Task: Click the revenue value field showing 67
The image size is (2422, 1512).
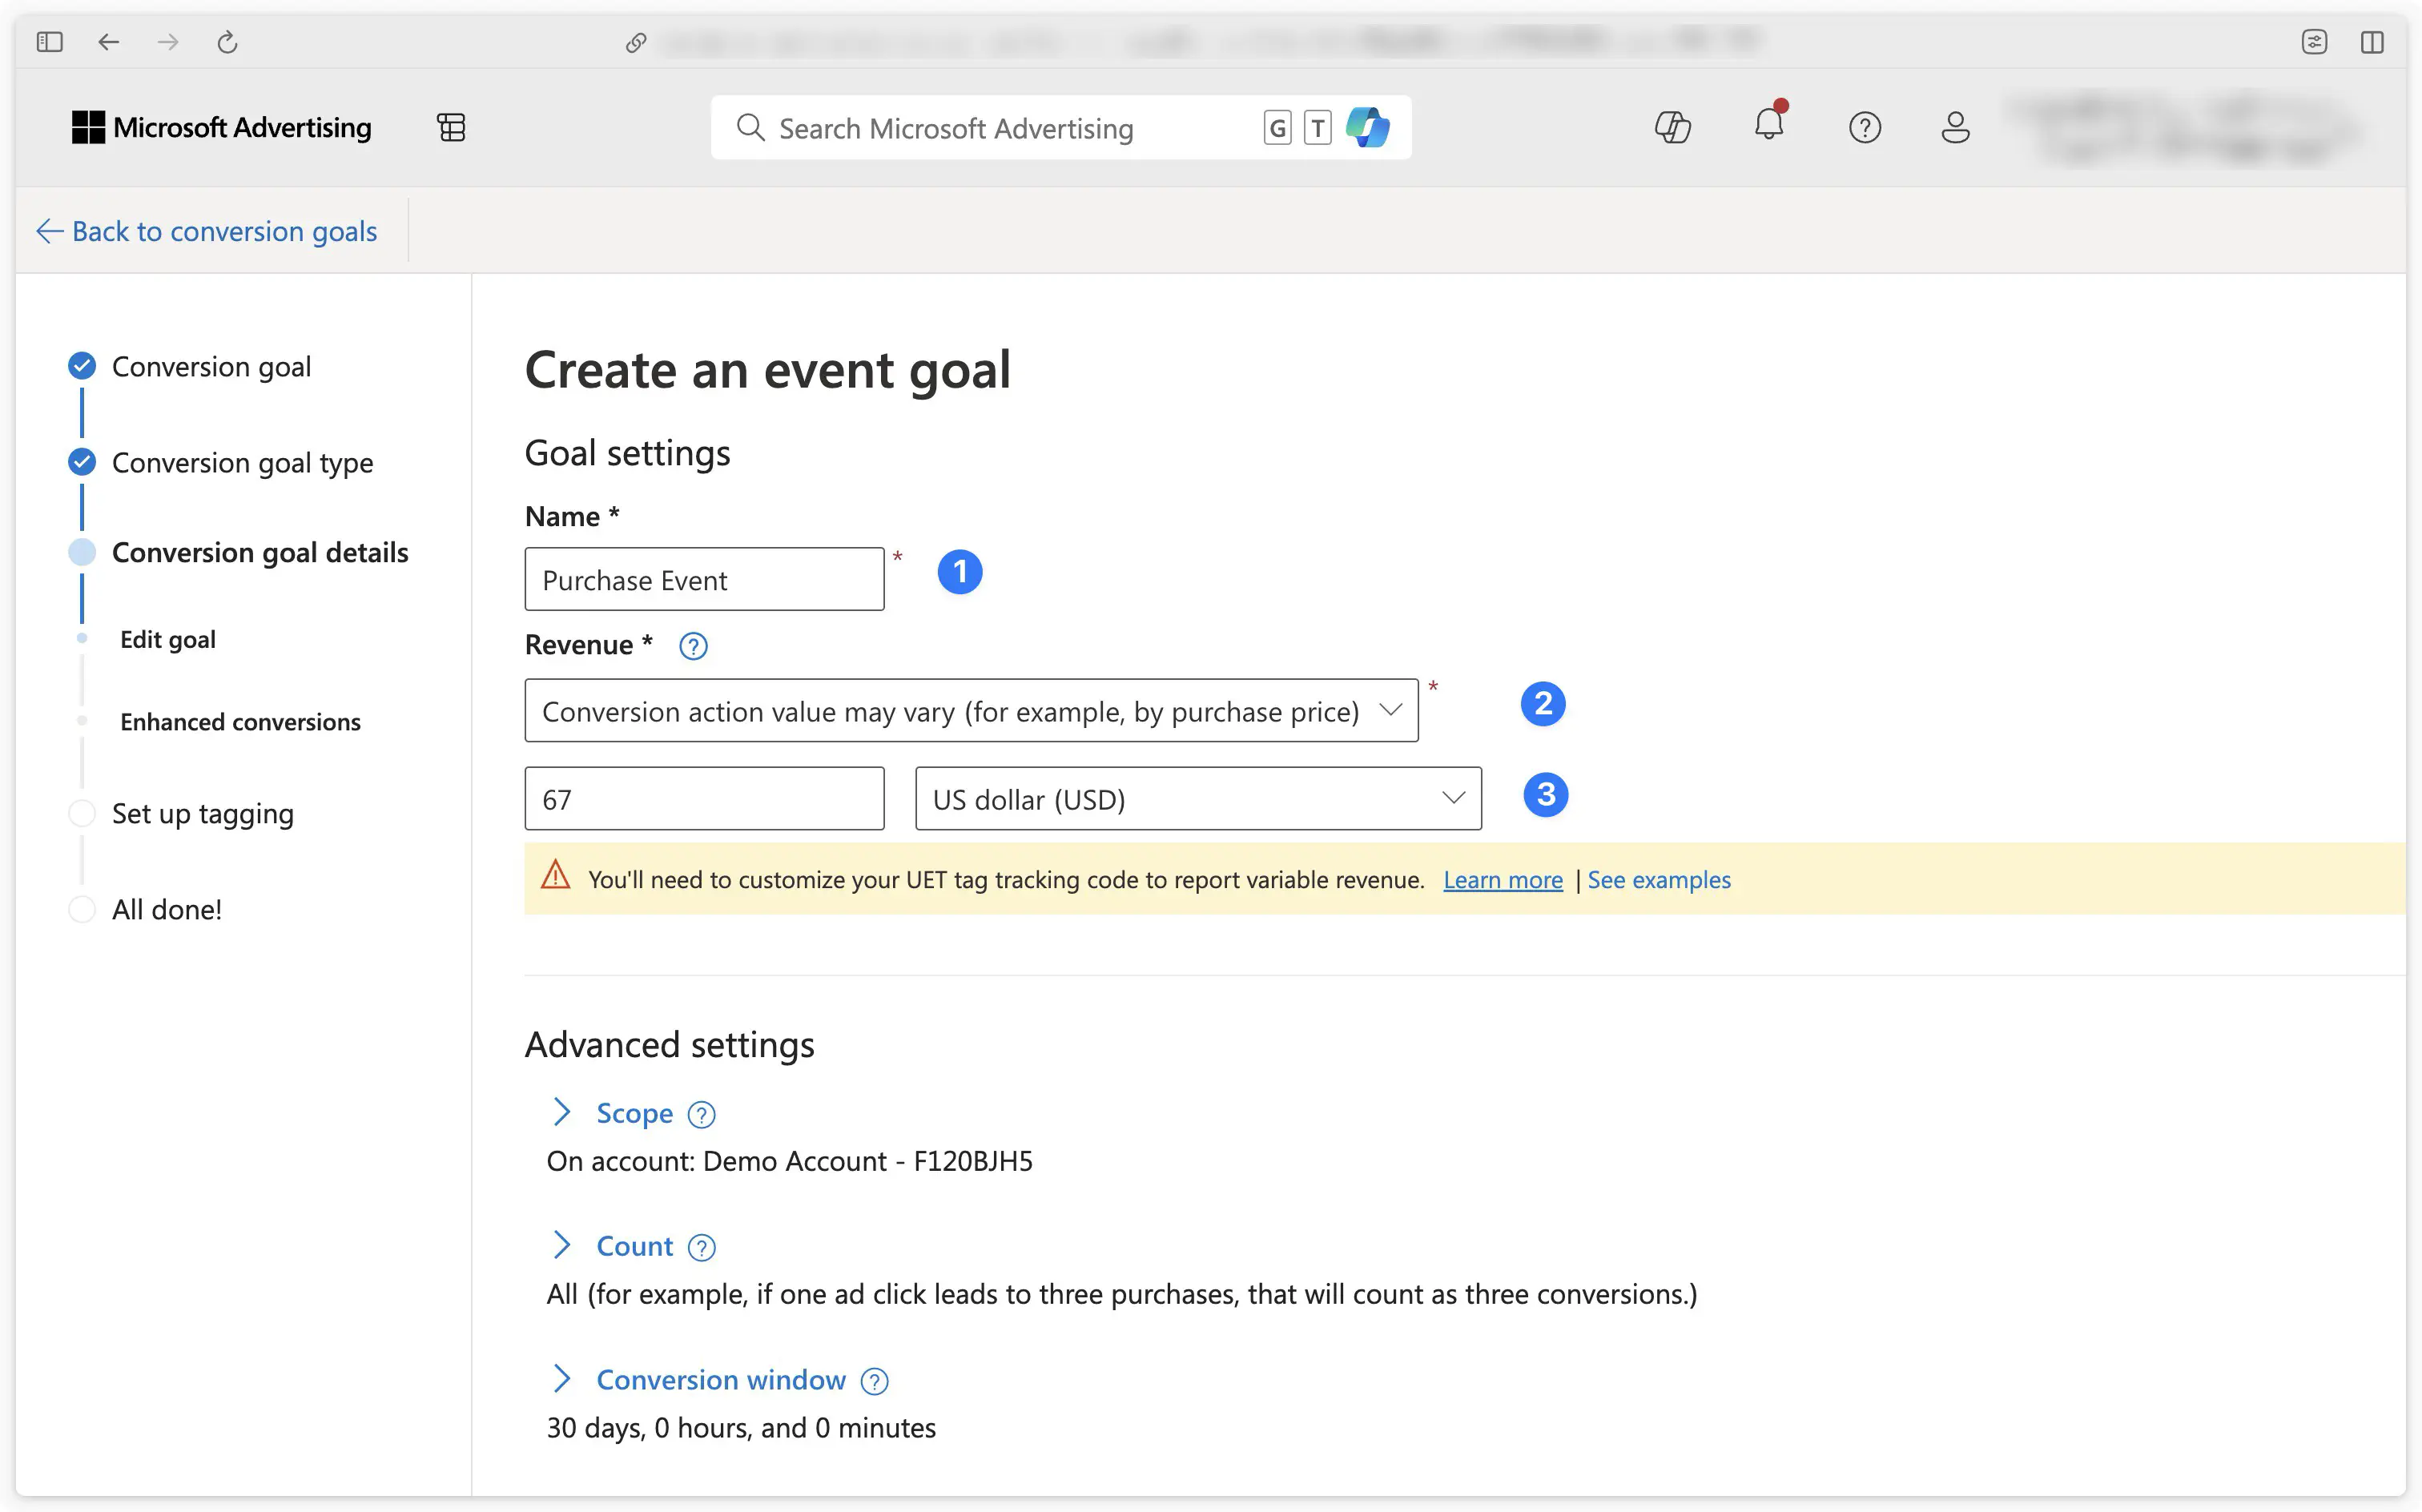Action: (x=704, y=799)
